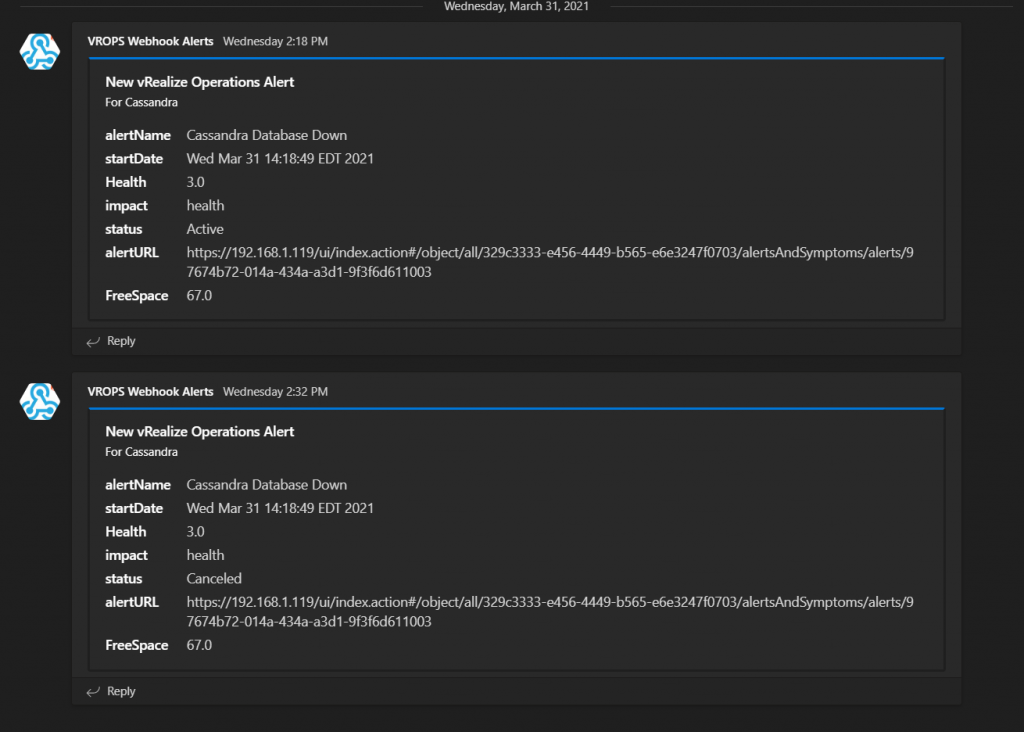
Task: Click the startDate value in the 2:32 PM card
Action: click(280, 508)
